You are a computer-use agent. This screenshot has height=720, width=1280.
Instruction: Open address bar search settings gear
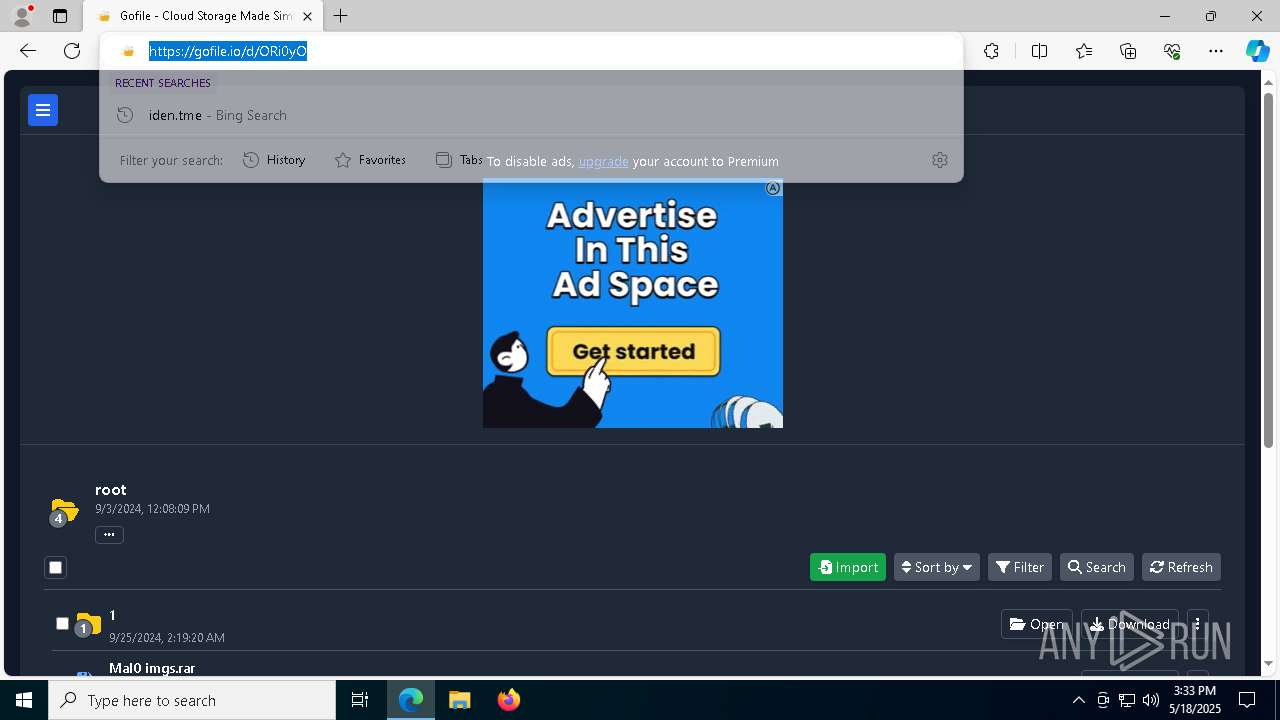[939, 160]
